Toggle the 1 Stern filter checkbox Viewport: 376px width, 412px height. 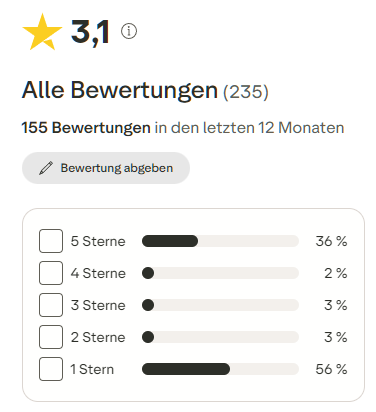tap(51, 369)
